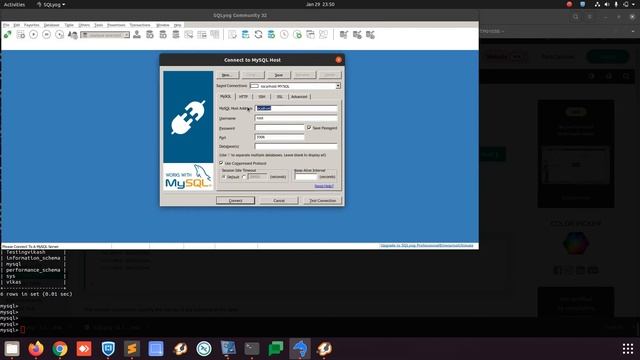Click the Create New Connection toolbar icon

[x=7, y=35]
